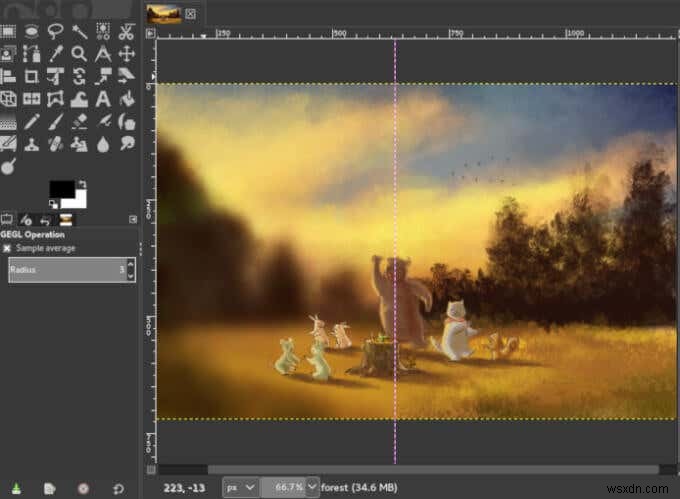Screen dimensions: 680x499
Task: Open the dock tab configuration menu
Action: coord(133,220)
